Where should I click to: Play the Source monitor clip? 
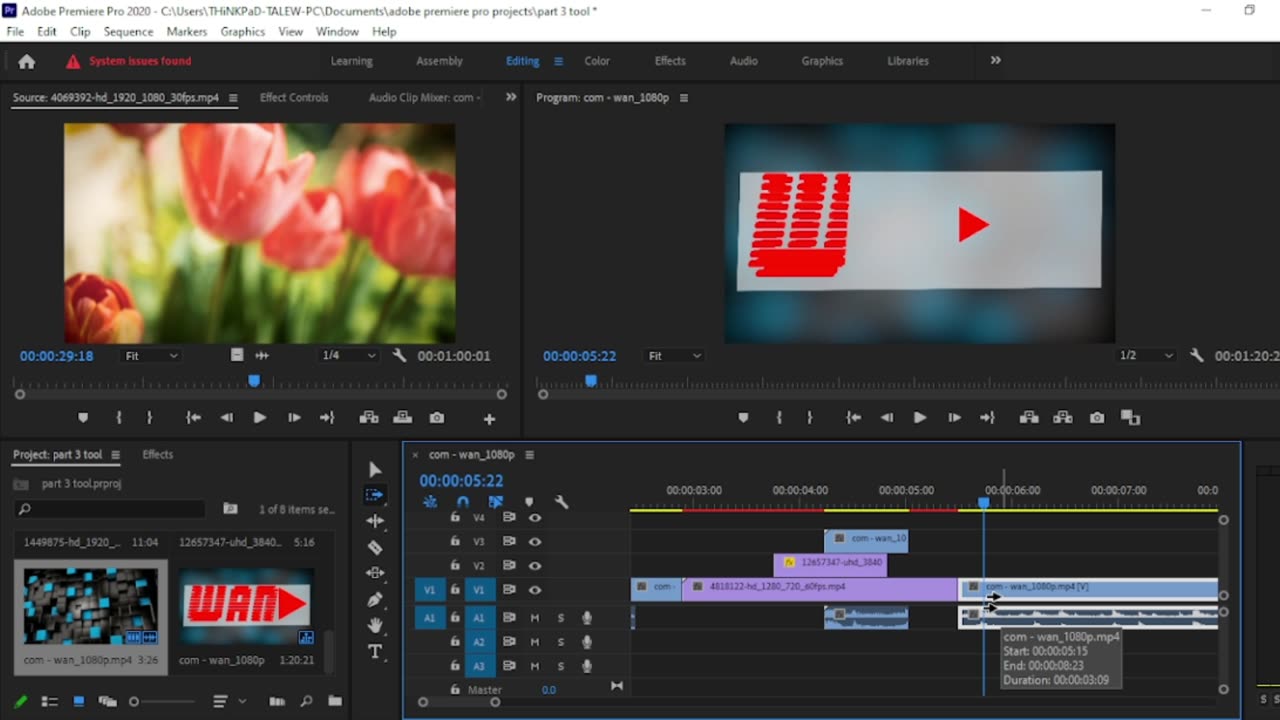[x=260, y=418]
